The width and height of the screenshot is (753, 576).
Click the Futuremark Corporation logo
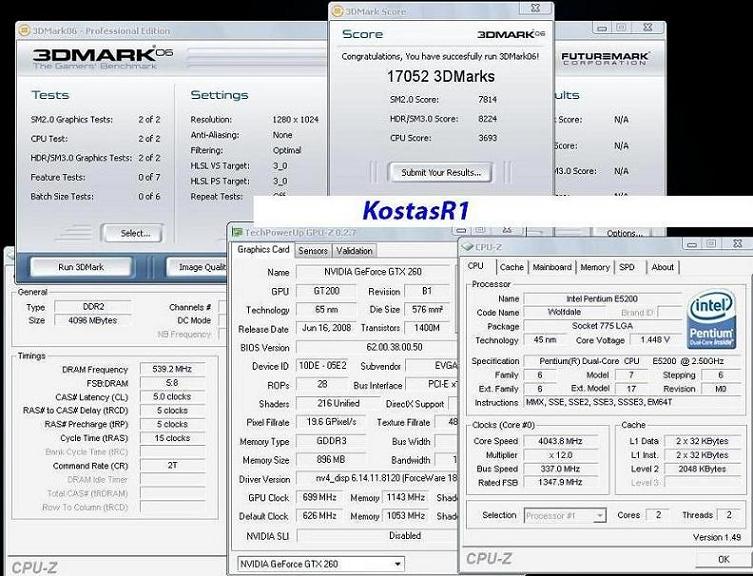tap(605, 59)
